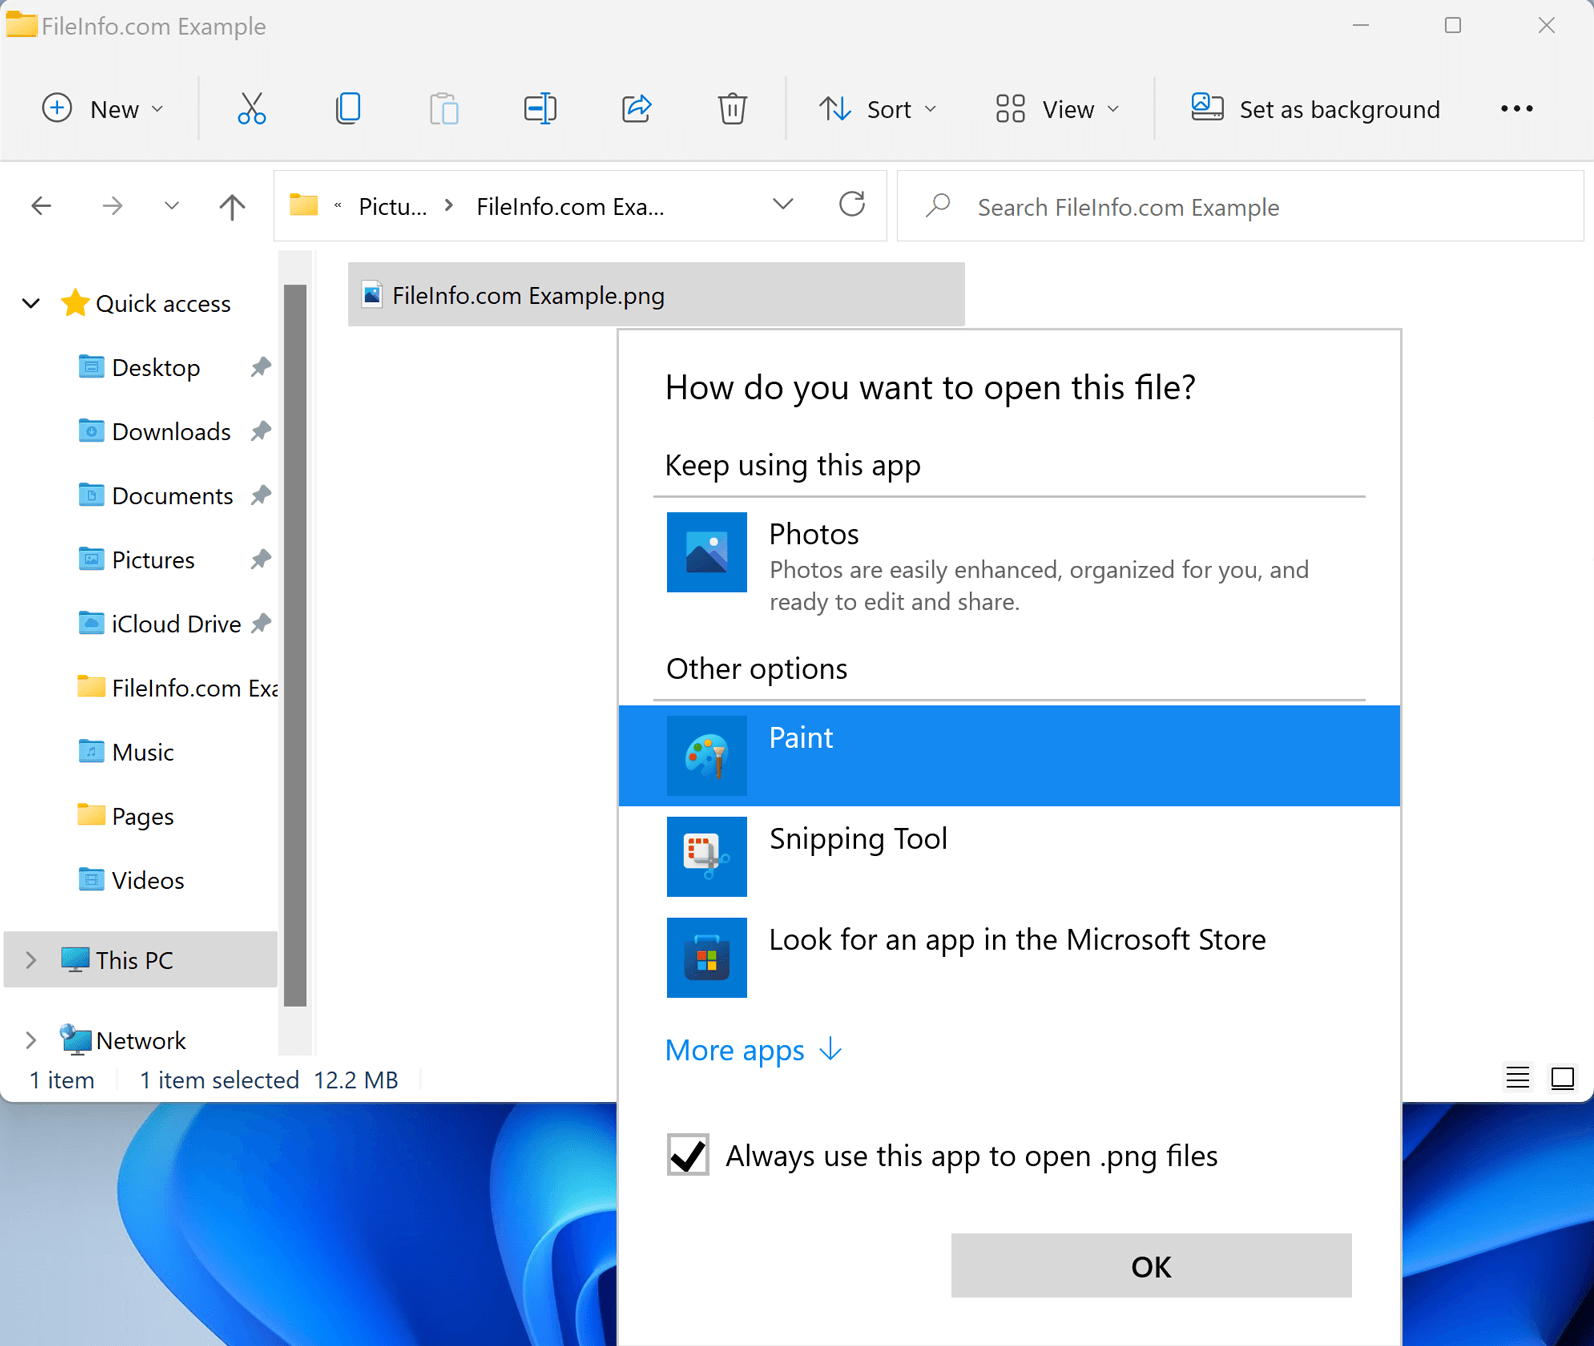Open Documents in Quick access
Screen dimensions: 1594x1346
pyautogui.click(x=172, y=495)
